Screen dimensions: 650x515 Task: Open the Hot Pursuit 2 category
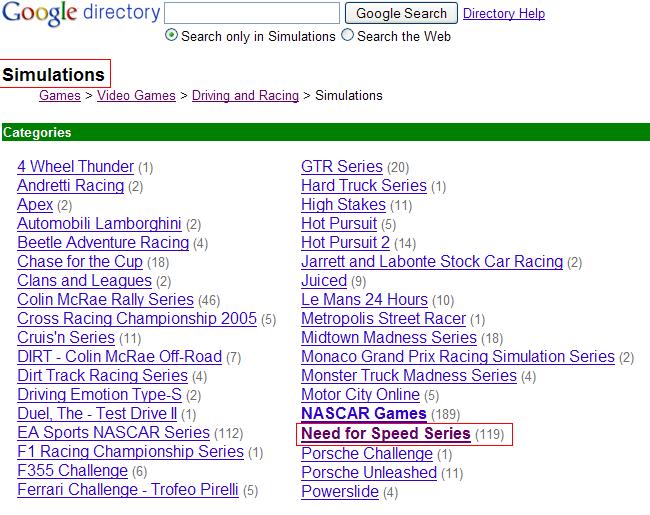tap(346, 243)
